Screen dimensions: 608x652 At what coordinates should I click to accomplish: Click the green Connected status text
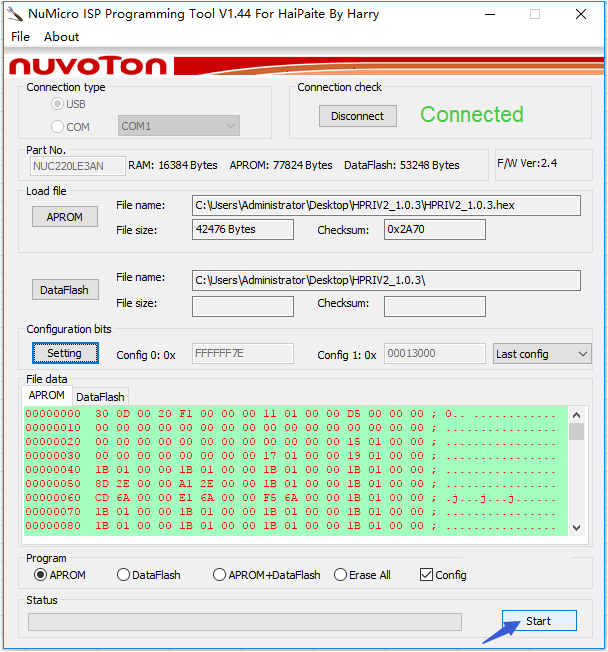[x=472, y=114]
